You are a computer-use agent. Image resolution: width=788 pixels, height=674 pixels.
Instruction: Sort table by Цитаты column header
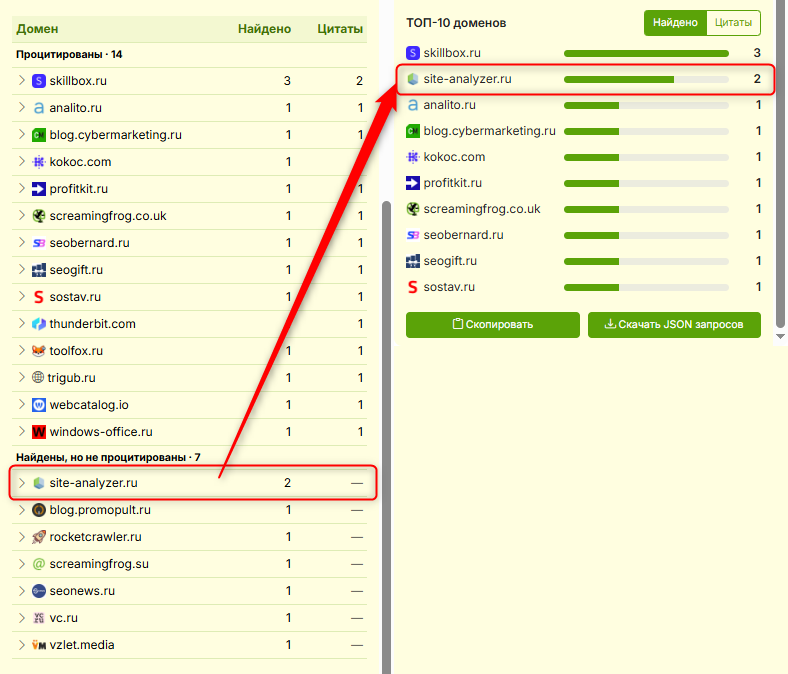coord(340,29)
